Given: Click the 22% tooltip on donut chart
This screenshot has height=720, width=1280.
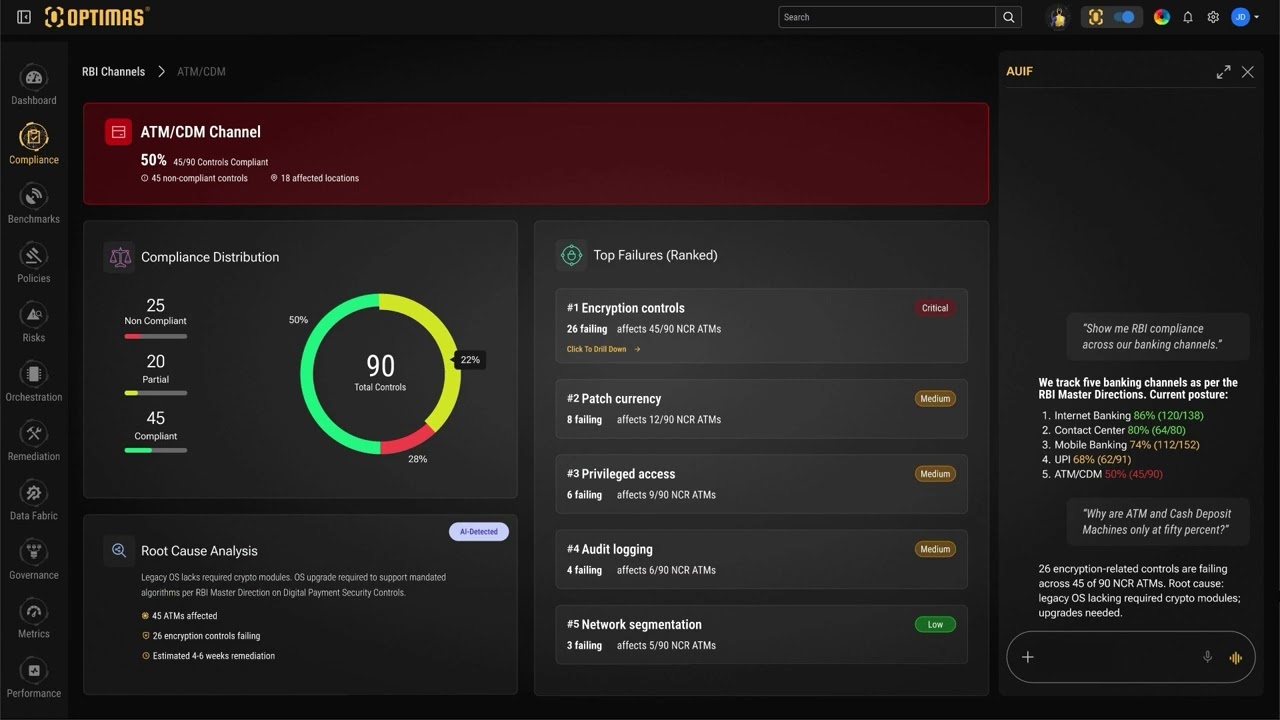Looking at the screenshot, I should pyautogui.click(x=470, y=359).
